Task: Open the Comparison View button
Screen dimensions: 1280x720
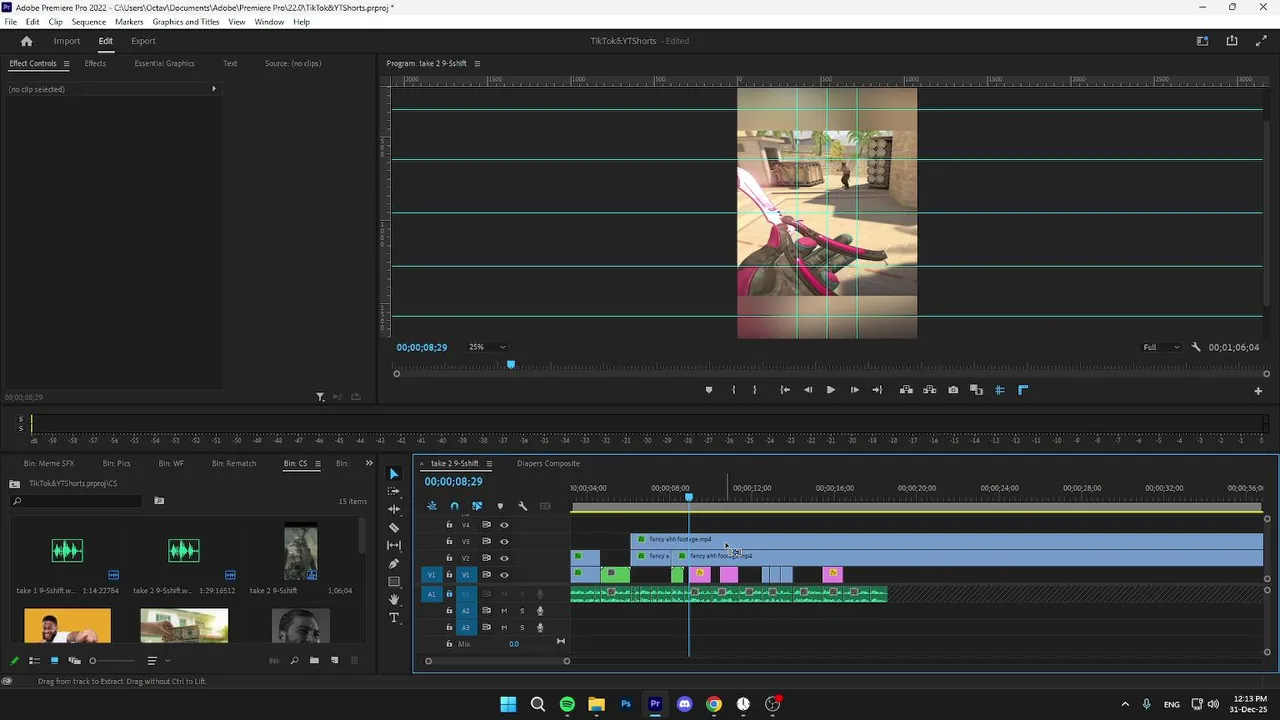Action: tap(976, 390)
